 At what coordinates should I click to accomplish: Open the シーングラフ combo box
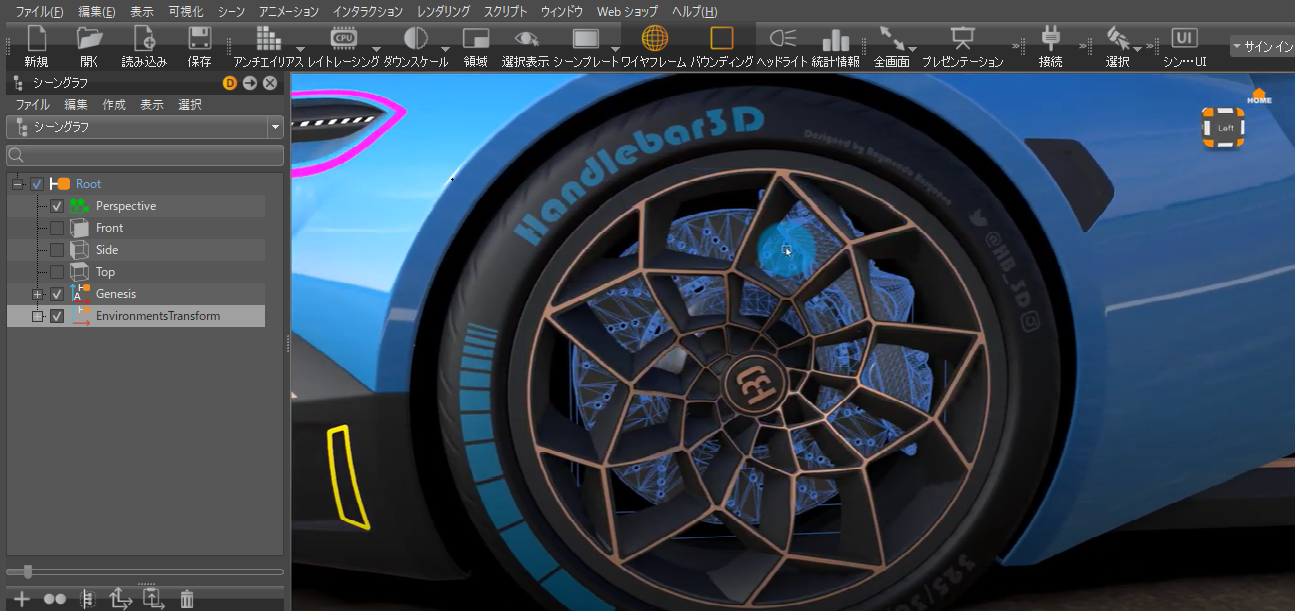(x=145, y=127)
